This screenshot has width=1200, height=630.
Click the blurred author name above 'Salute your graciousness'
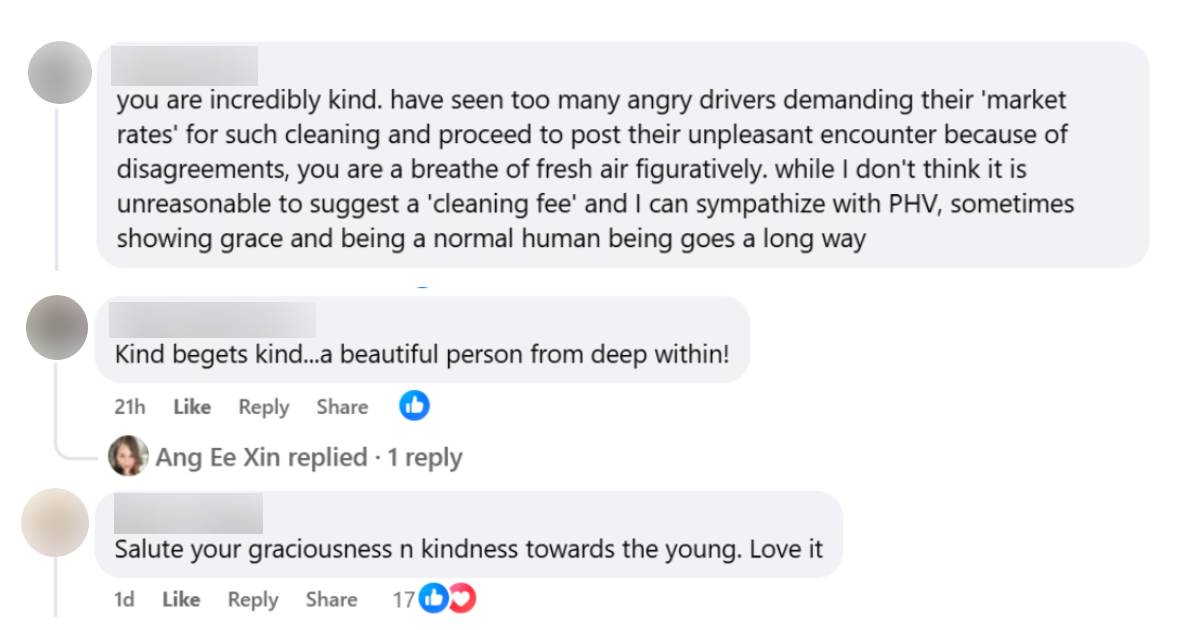click(x=188, y=514)
